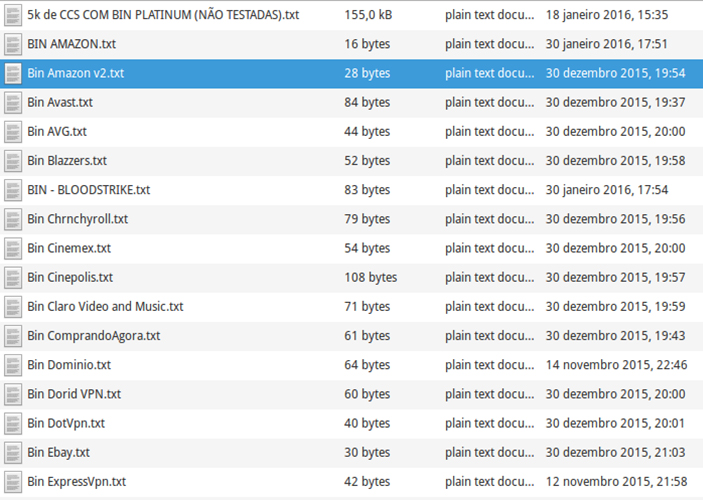Select Bin Claro Video and Music.txt
The image size is (703, 500).
pyautogui.click(x=105, y=306)
